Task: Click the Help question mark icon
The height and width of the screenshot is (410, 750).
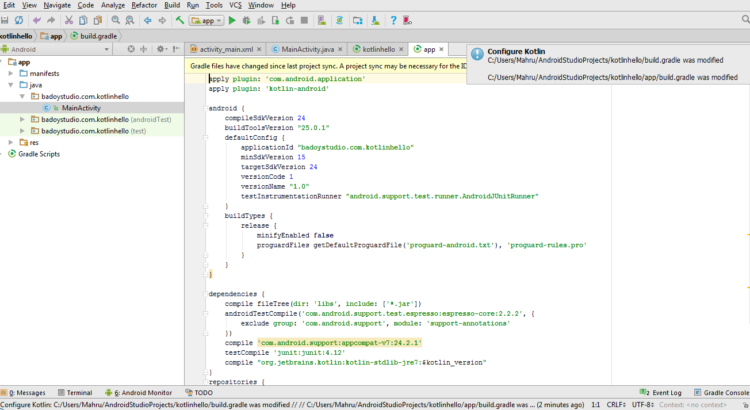Action: click(394, 19)
